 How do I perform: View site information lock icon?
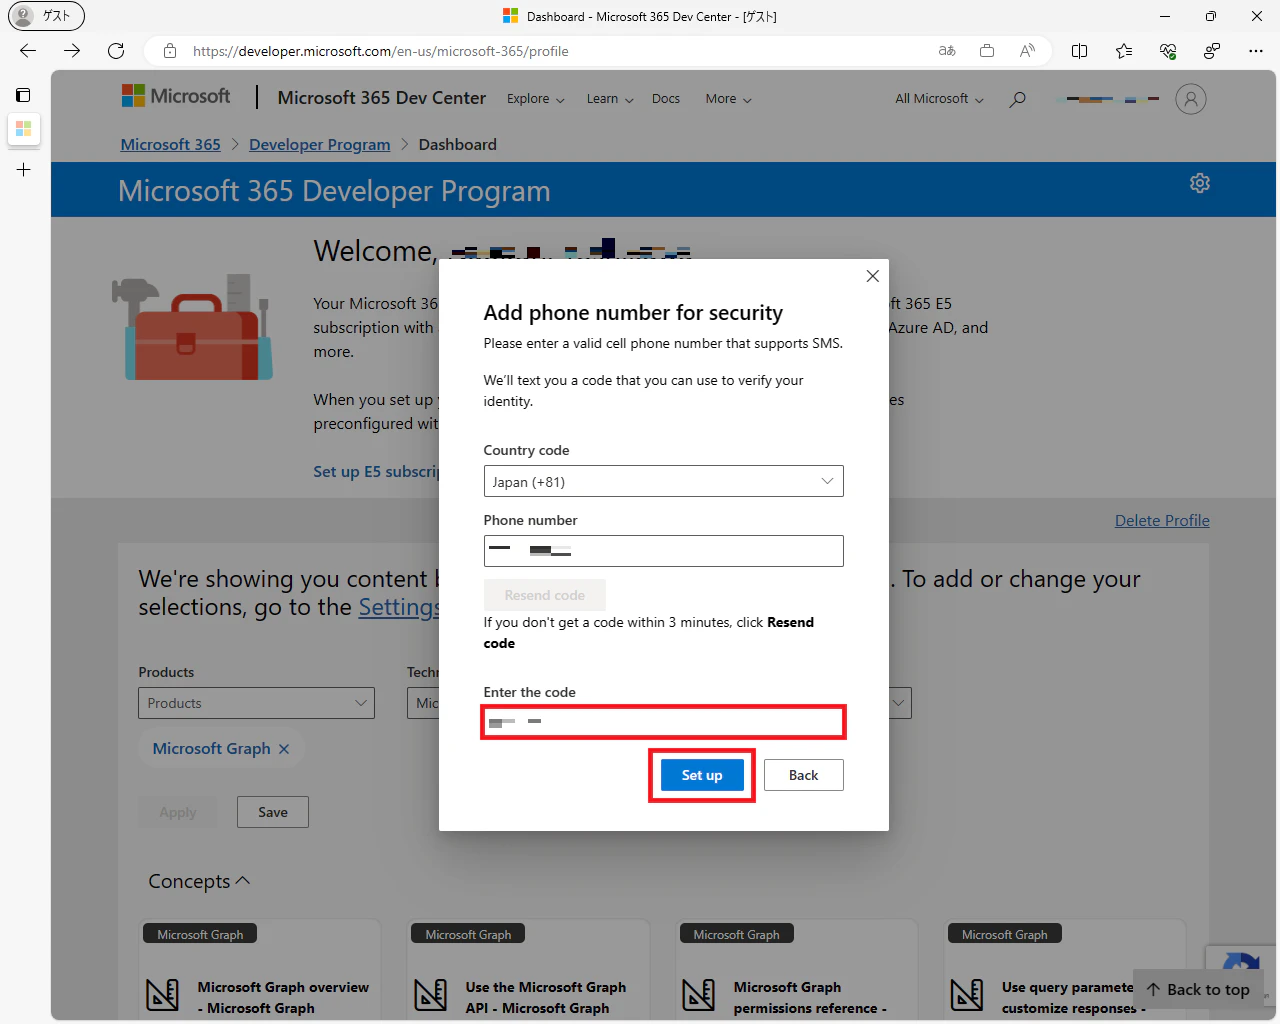click(170, 51)
